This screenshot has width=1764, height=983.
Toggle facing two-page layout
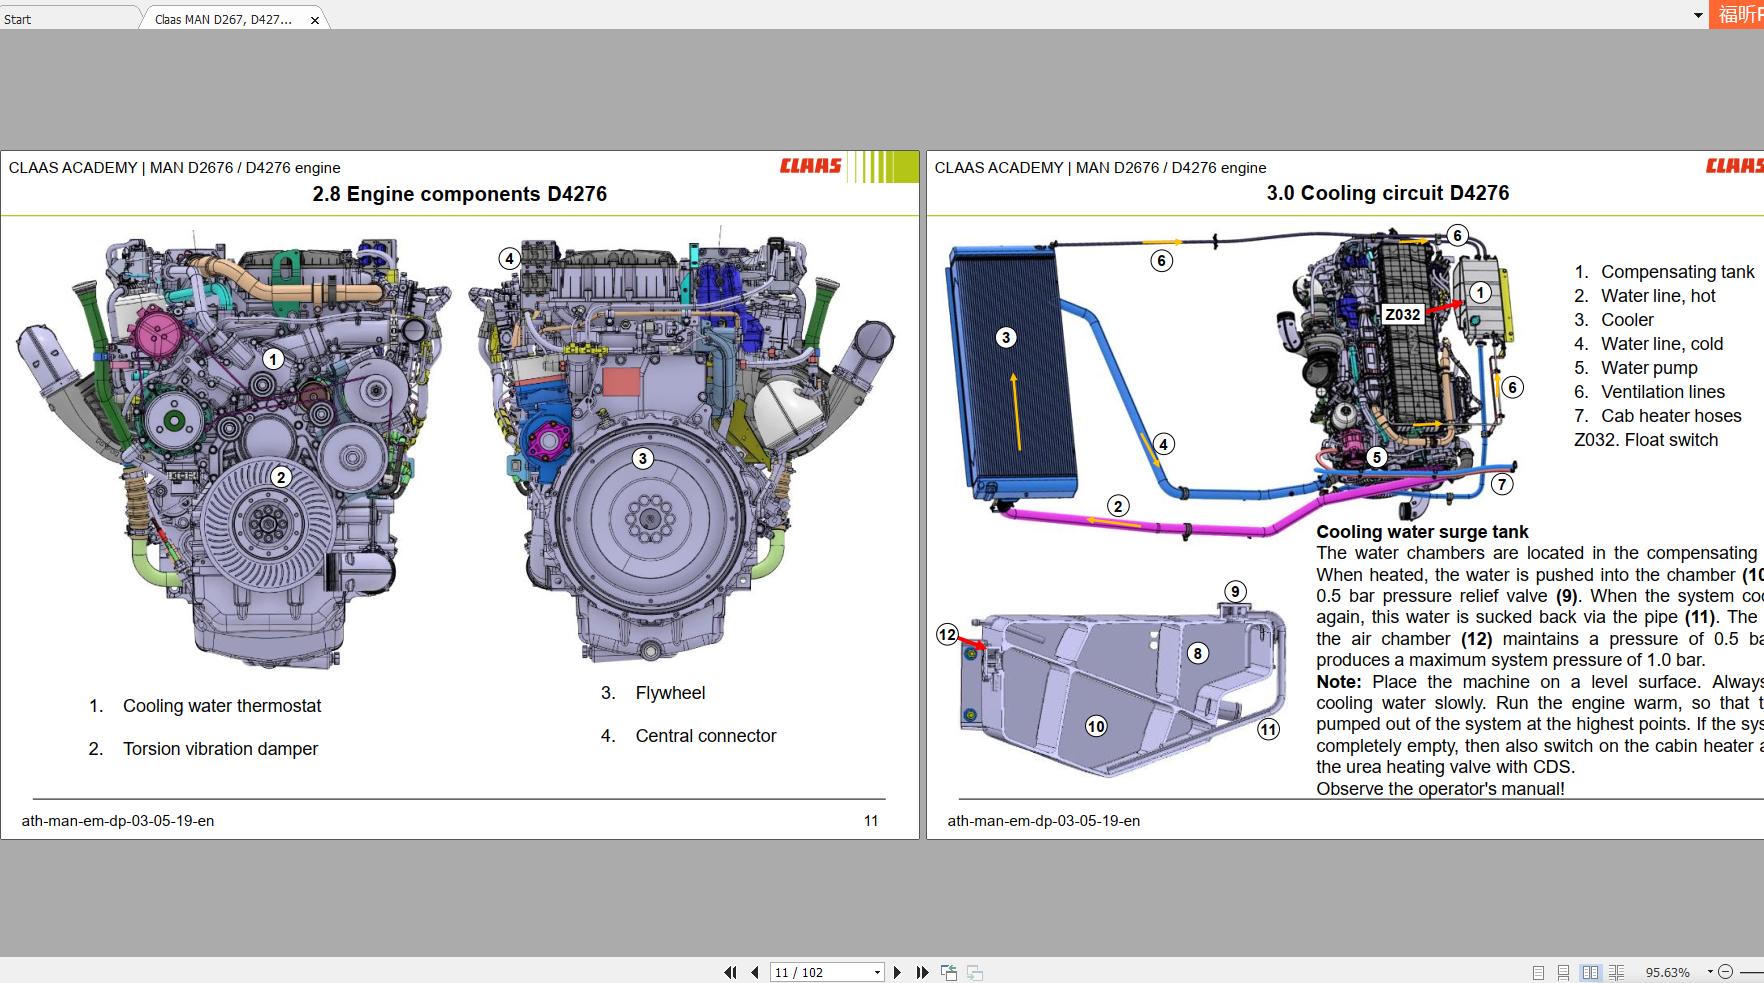click(1590, 971)
